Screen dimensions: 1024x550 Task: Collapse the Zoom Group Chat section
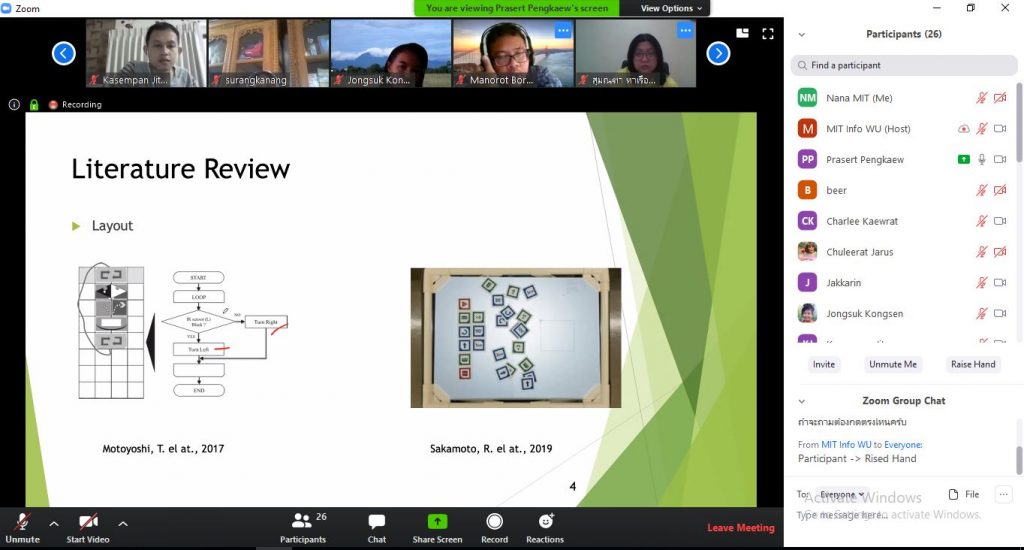pyautogui.click(x=801, y=401)
